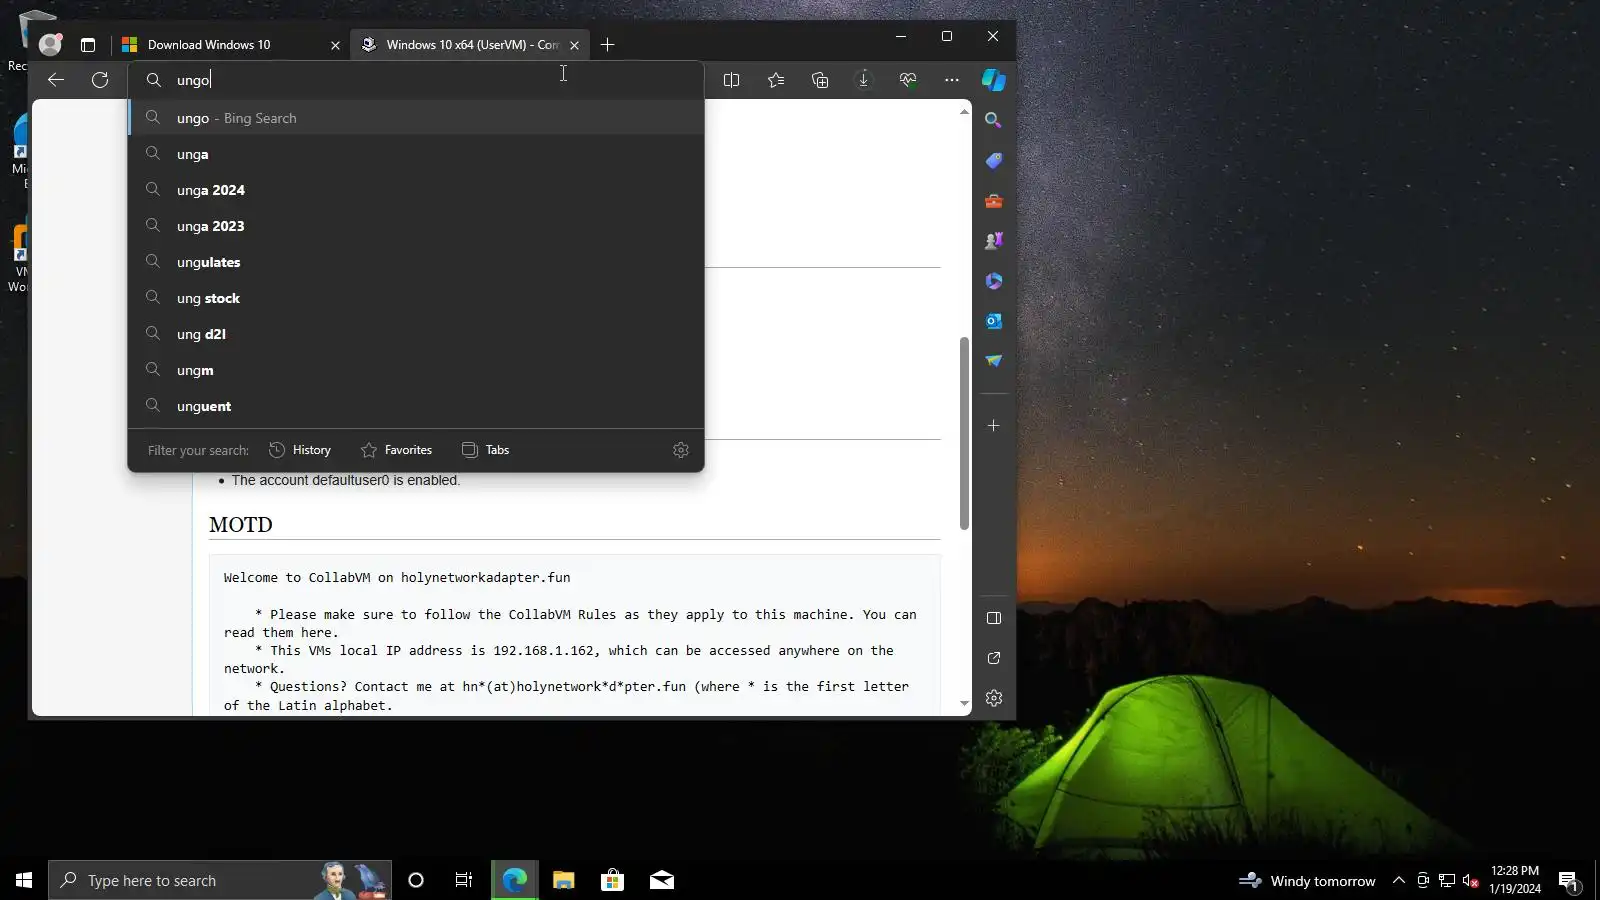Image resolution: width=1600 pixels, height=900 pixels.
Task: Open the sidebar pop-out link icon
Action: click(x=993, y=658)
